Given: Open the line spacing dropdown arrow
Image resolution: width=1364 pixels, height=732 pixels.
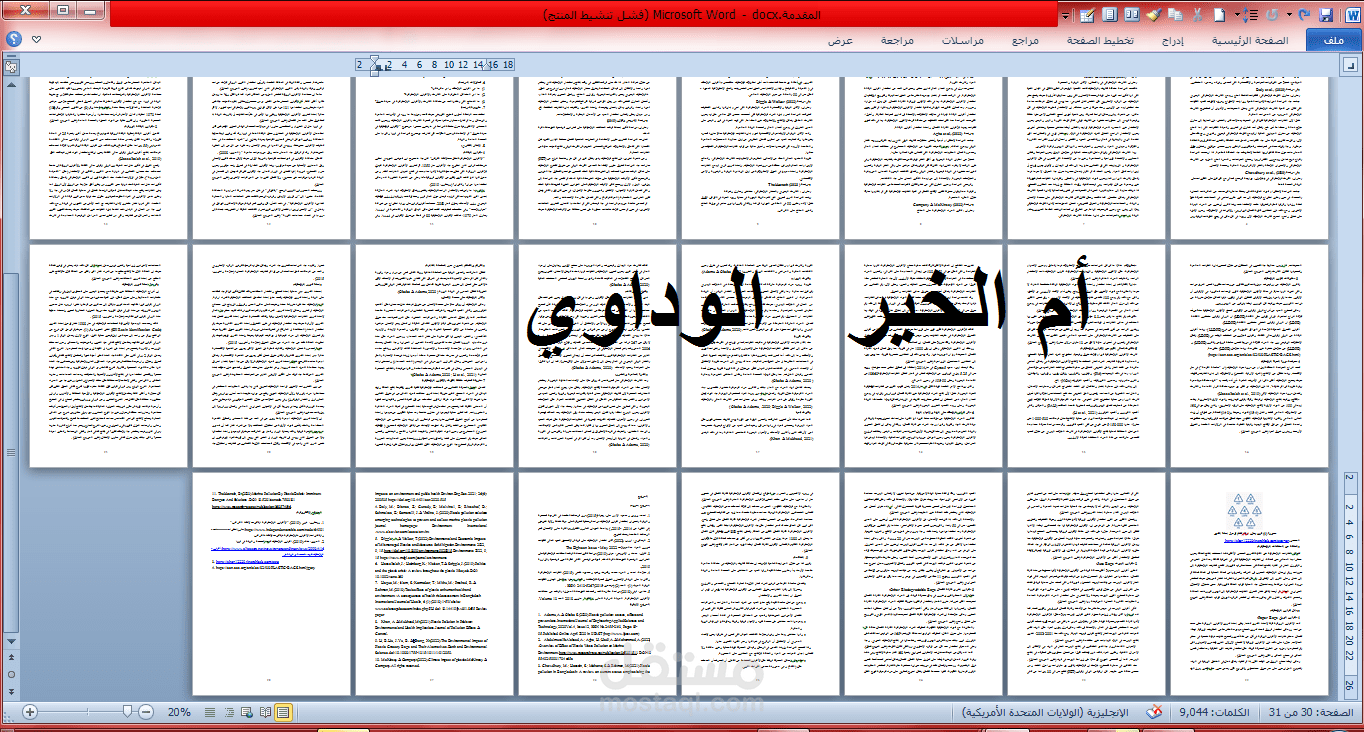Looking at the screenshot, I should (1237, 15).
